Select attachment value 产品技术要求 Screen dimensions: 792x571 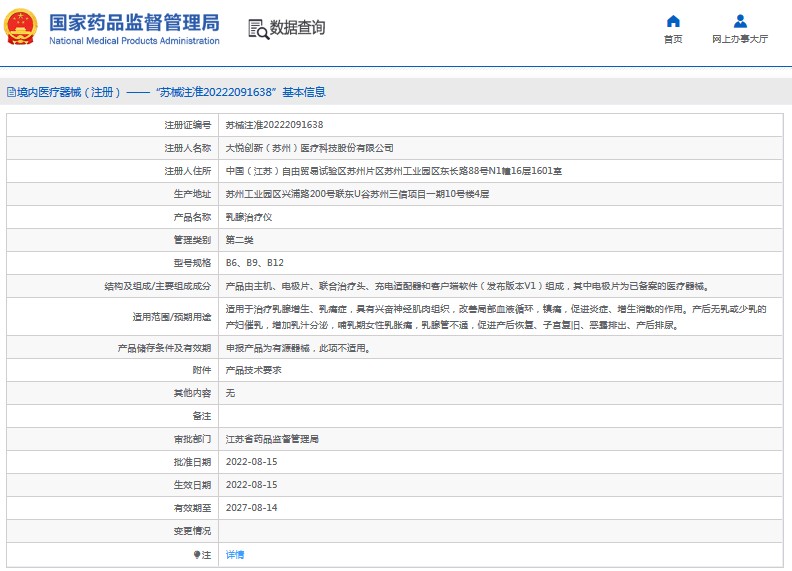tap(253, 370)
